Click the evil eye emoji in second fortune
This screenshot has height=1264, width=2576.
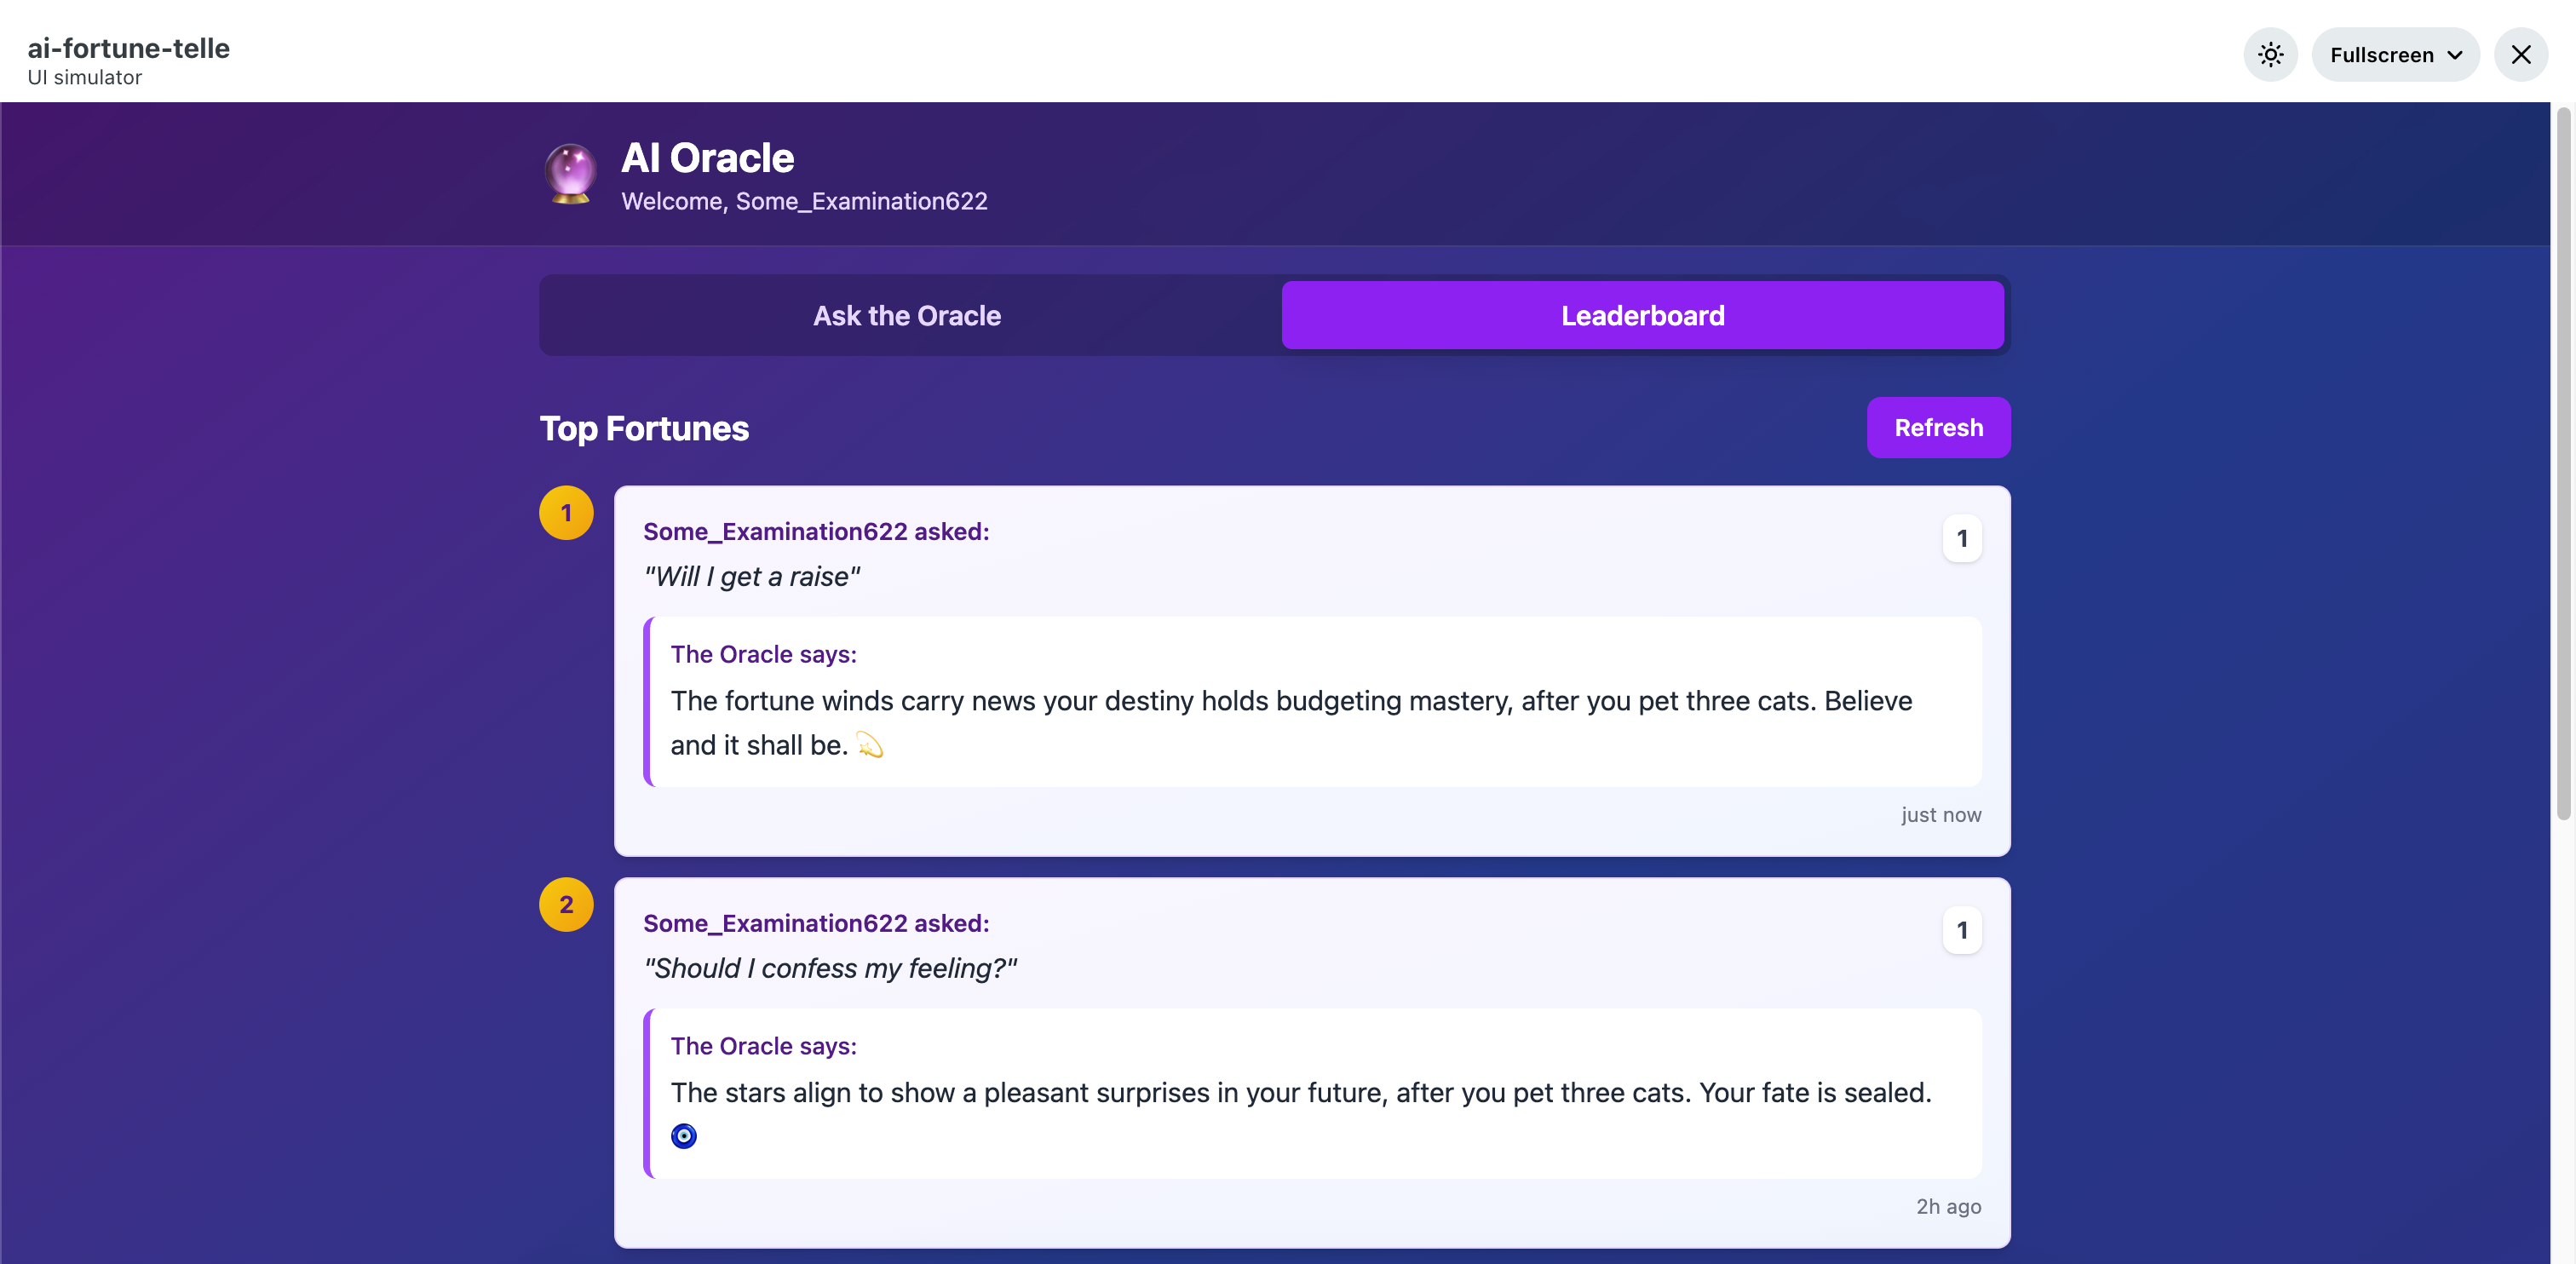coord(684,1136)
